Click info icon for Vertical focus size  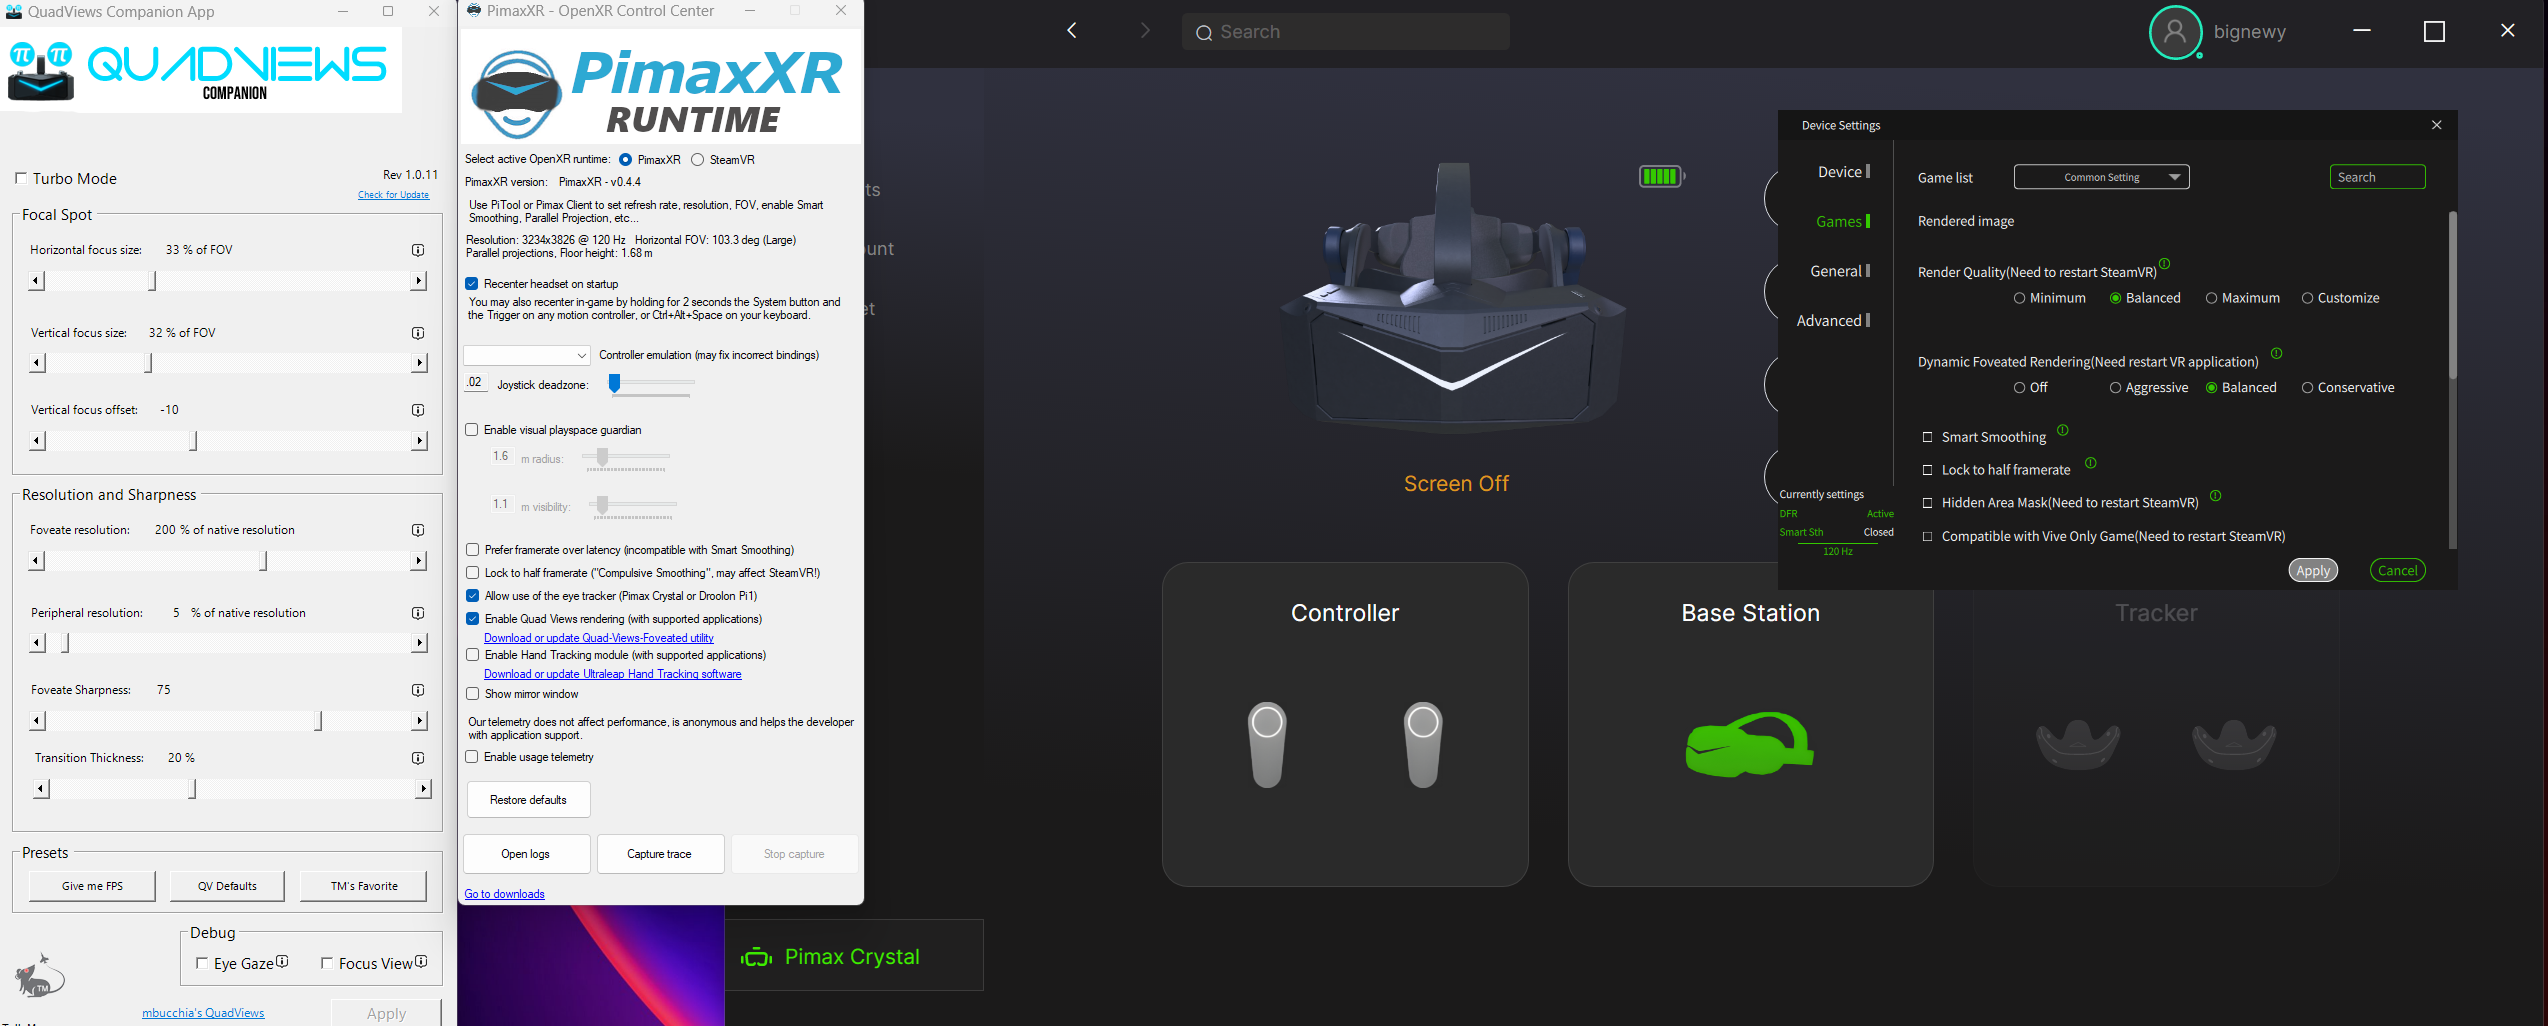click(418, 333)
